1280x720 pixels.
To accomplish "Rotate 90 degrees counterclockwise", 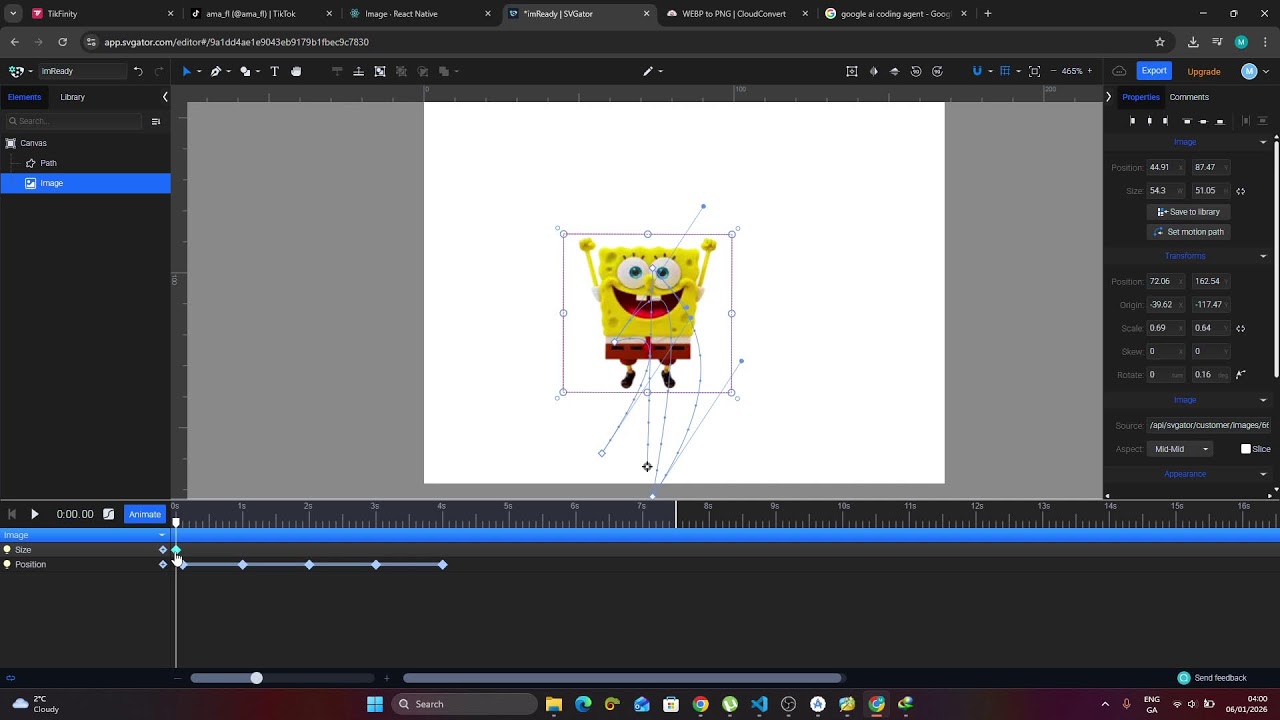I will (x=916, y=71).
